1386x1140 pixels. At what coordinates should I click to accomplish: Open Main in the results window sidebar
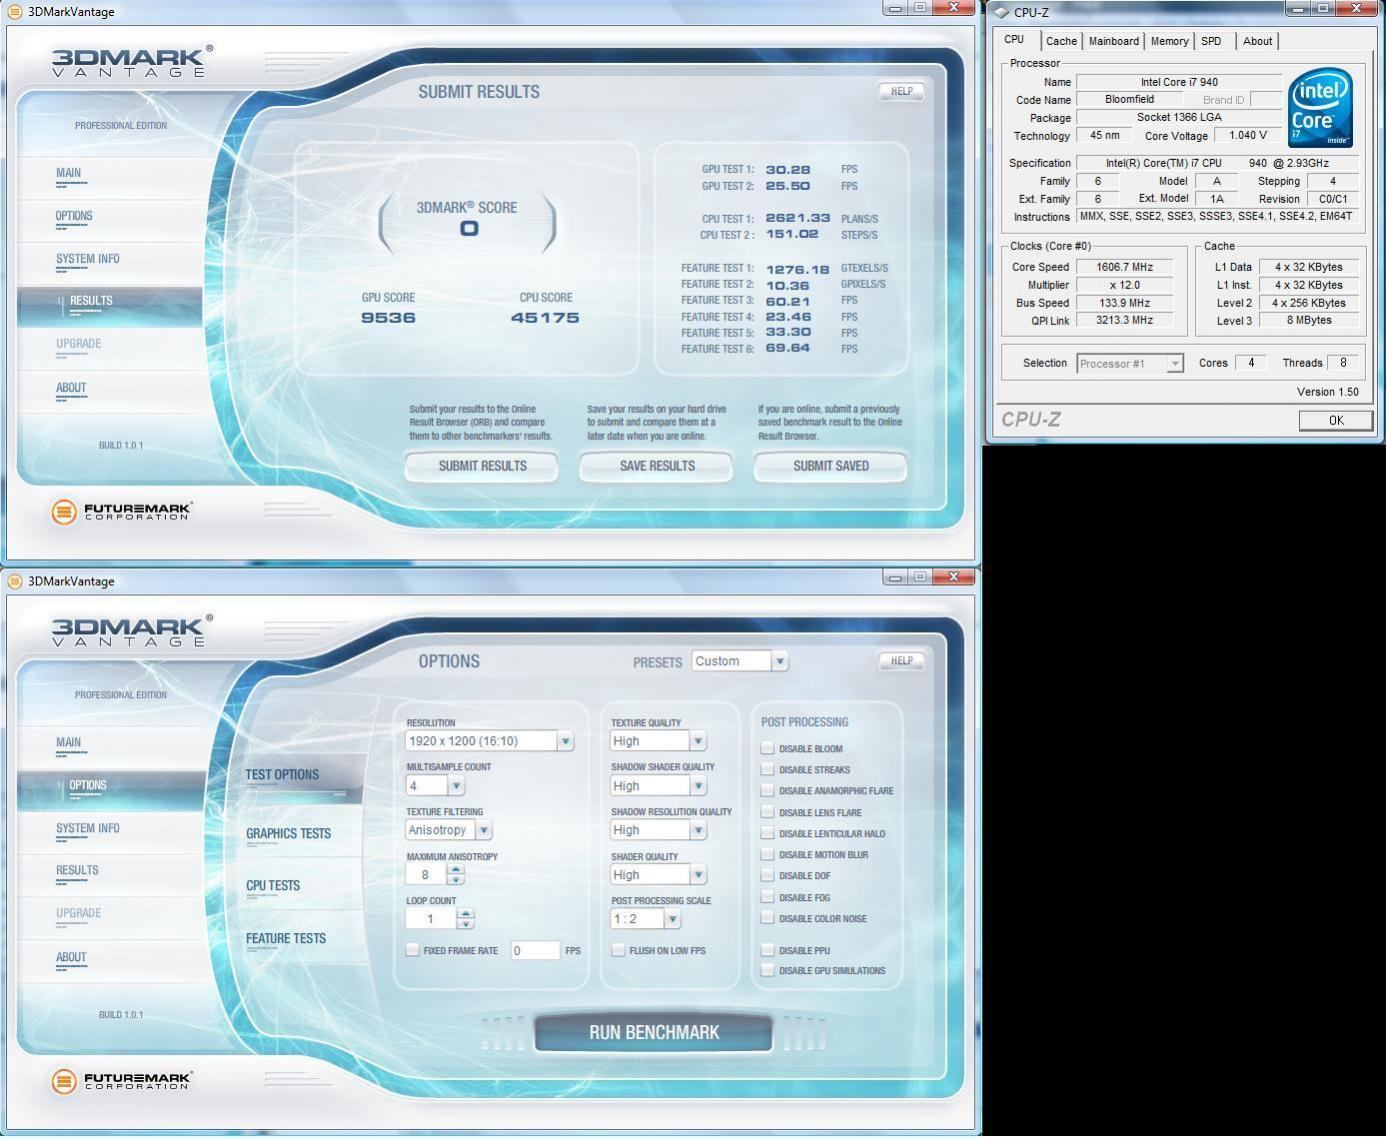pos(68,173)
